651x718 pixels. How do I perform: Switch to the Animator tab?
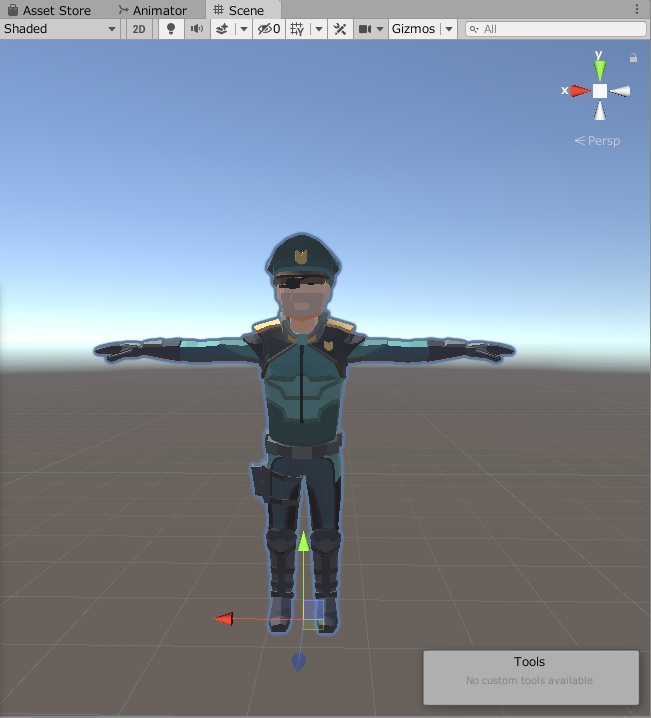point(153,10)
